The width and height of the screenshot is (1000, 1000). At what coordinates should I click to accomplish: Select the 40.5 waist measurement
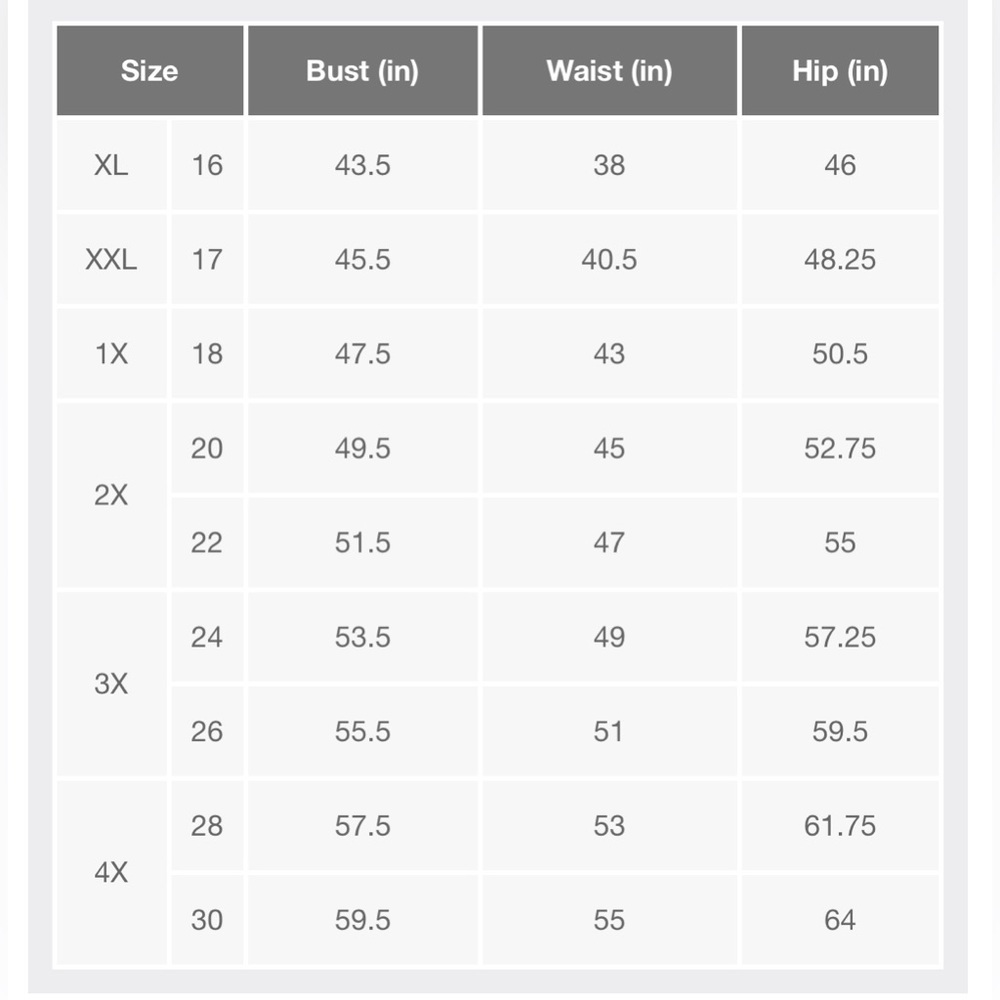pyautogui.click(x=609, y=260)
